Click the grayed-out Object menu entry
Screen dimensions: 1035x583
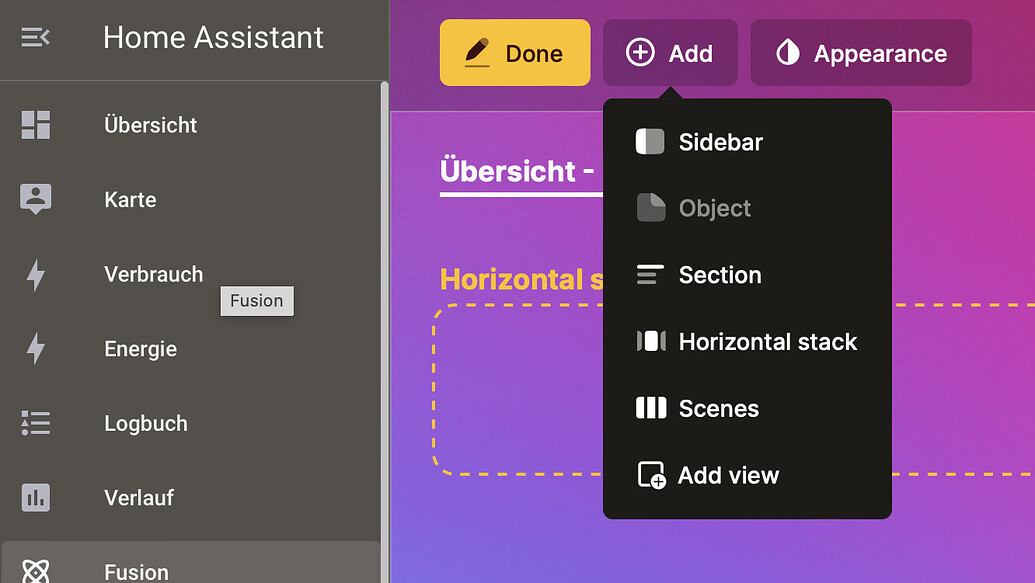pyautogui.click(x=714, y=208)
